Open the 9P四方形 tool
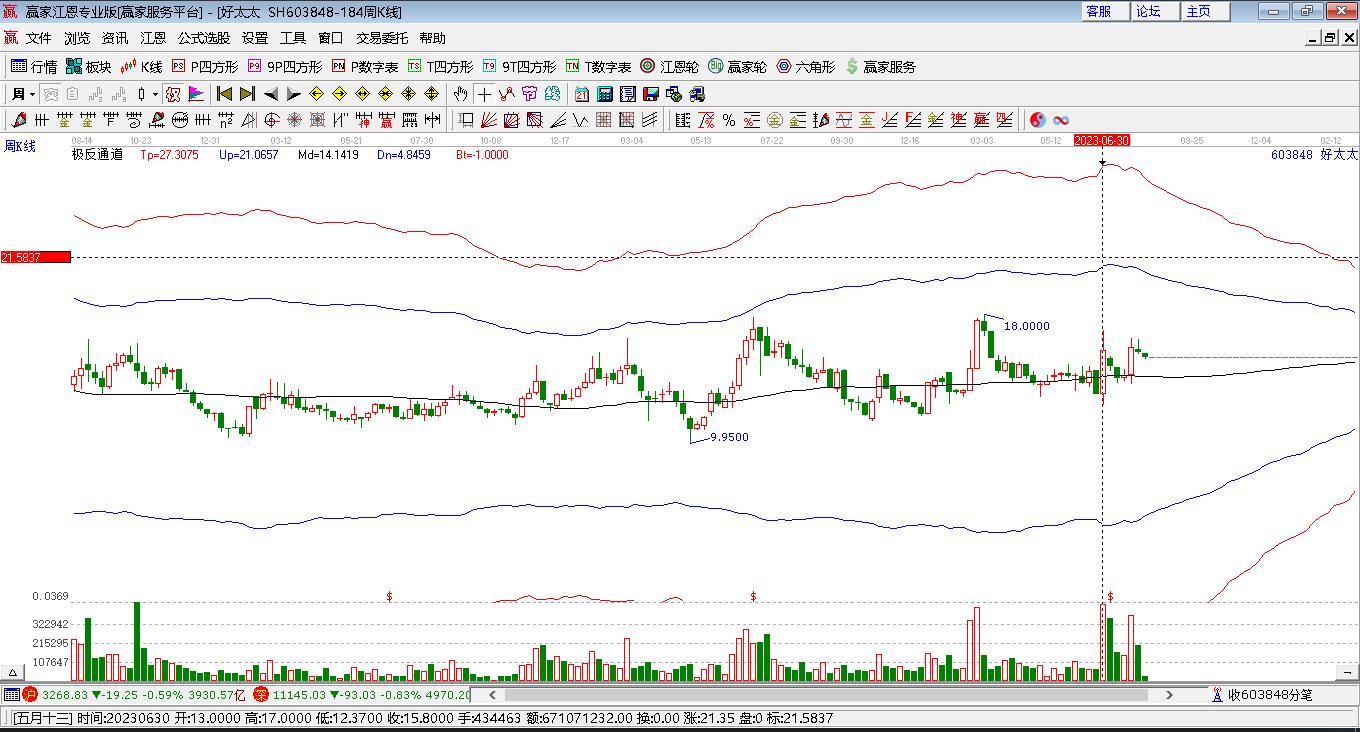 [285, 67]
